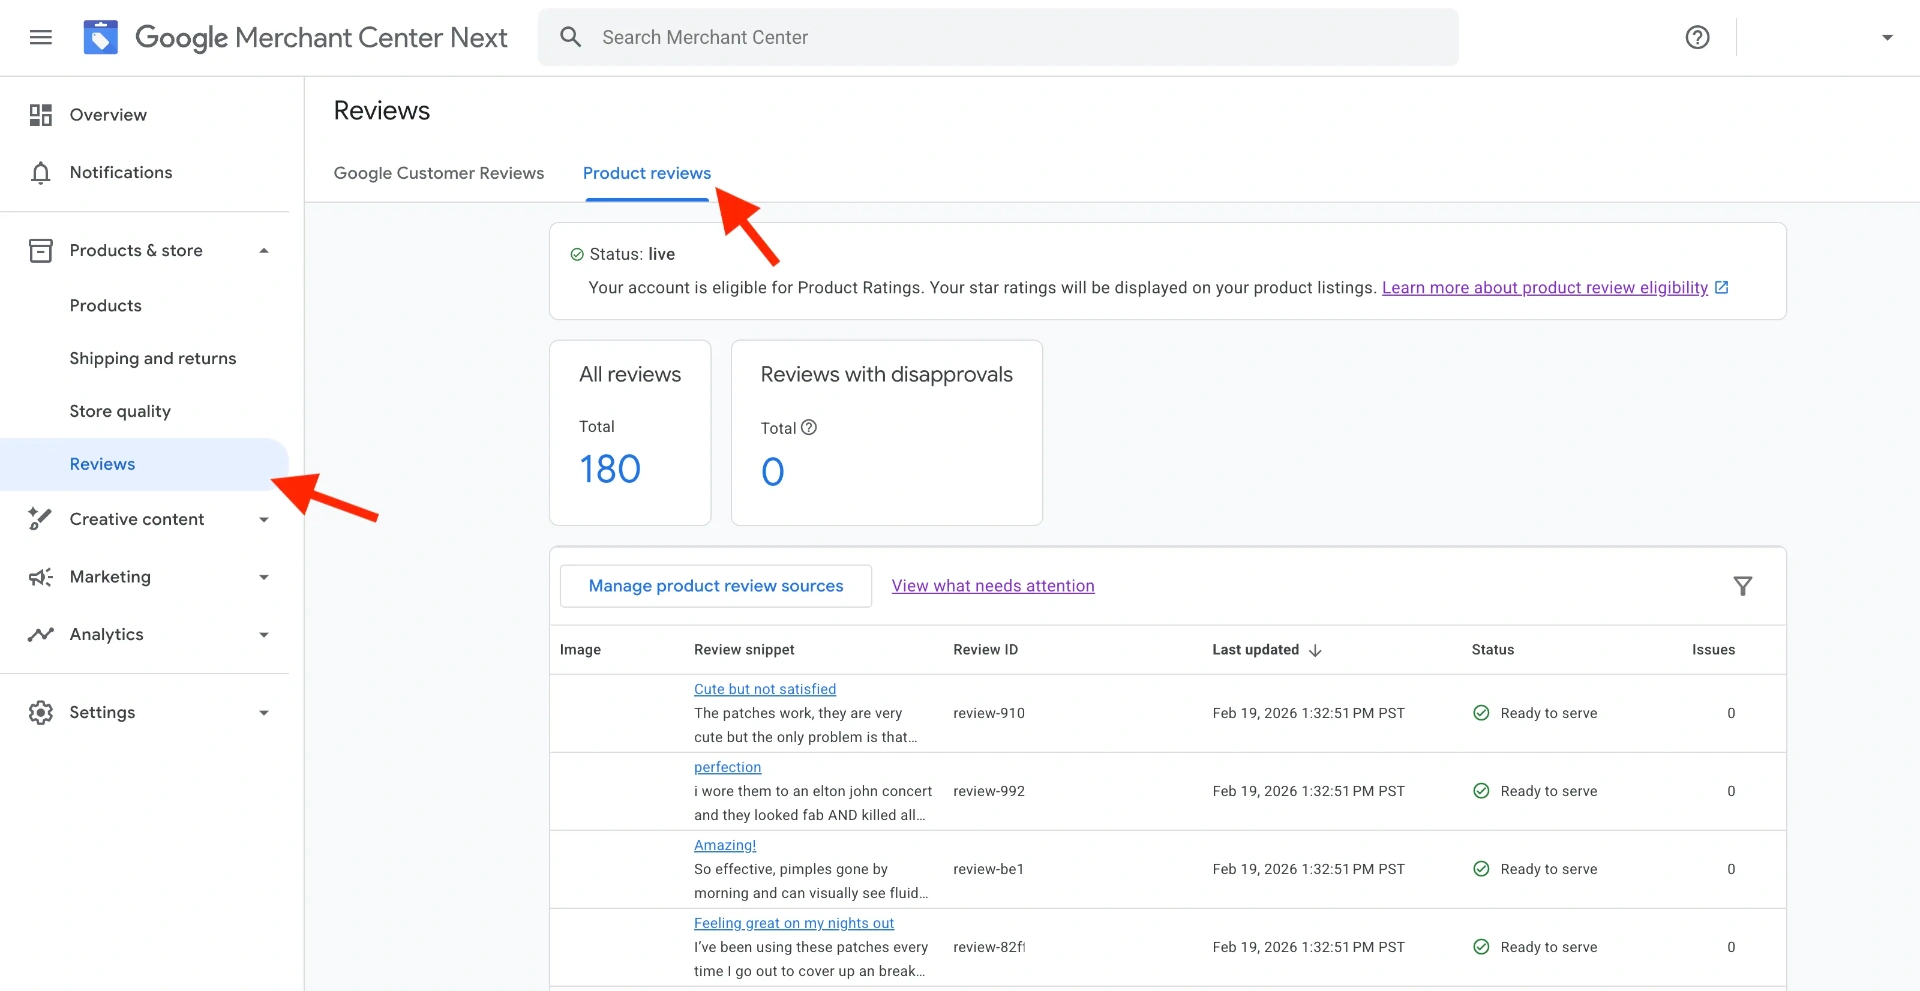The image size is (1920, 991).
Task: Click the Merchant Center logo icon
Action: point(100,37)
